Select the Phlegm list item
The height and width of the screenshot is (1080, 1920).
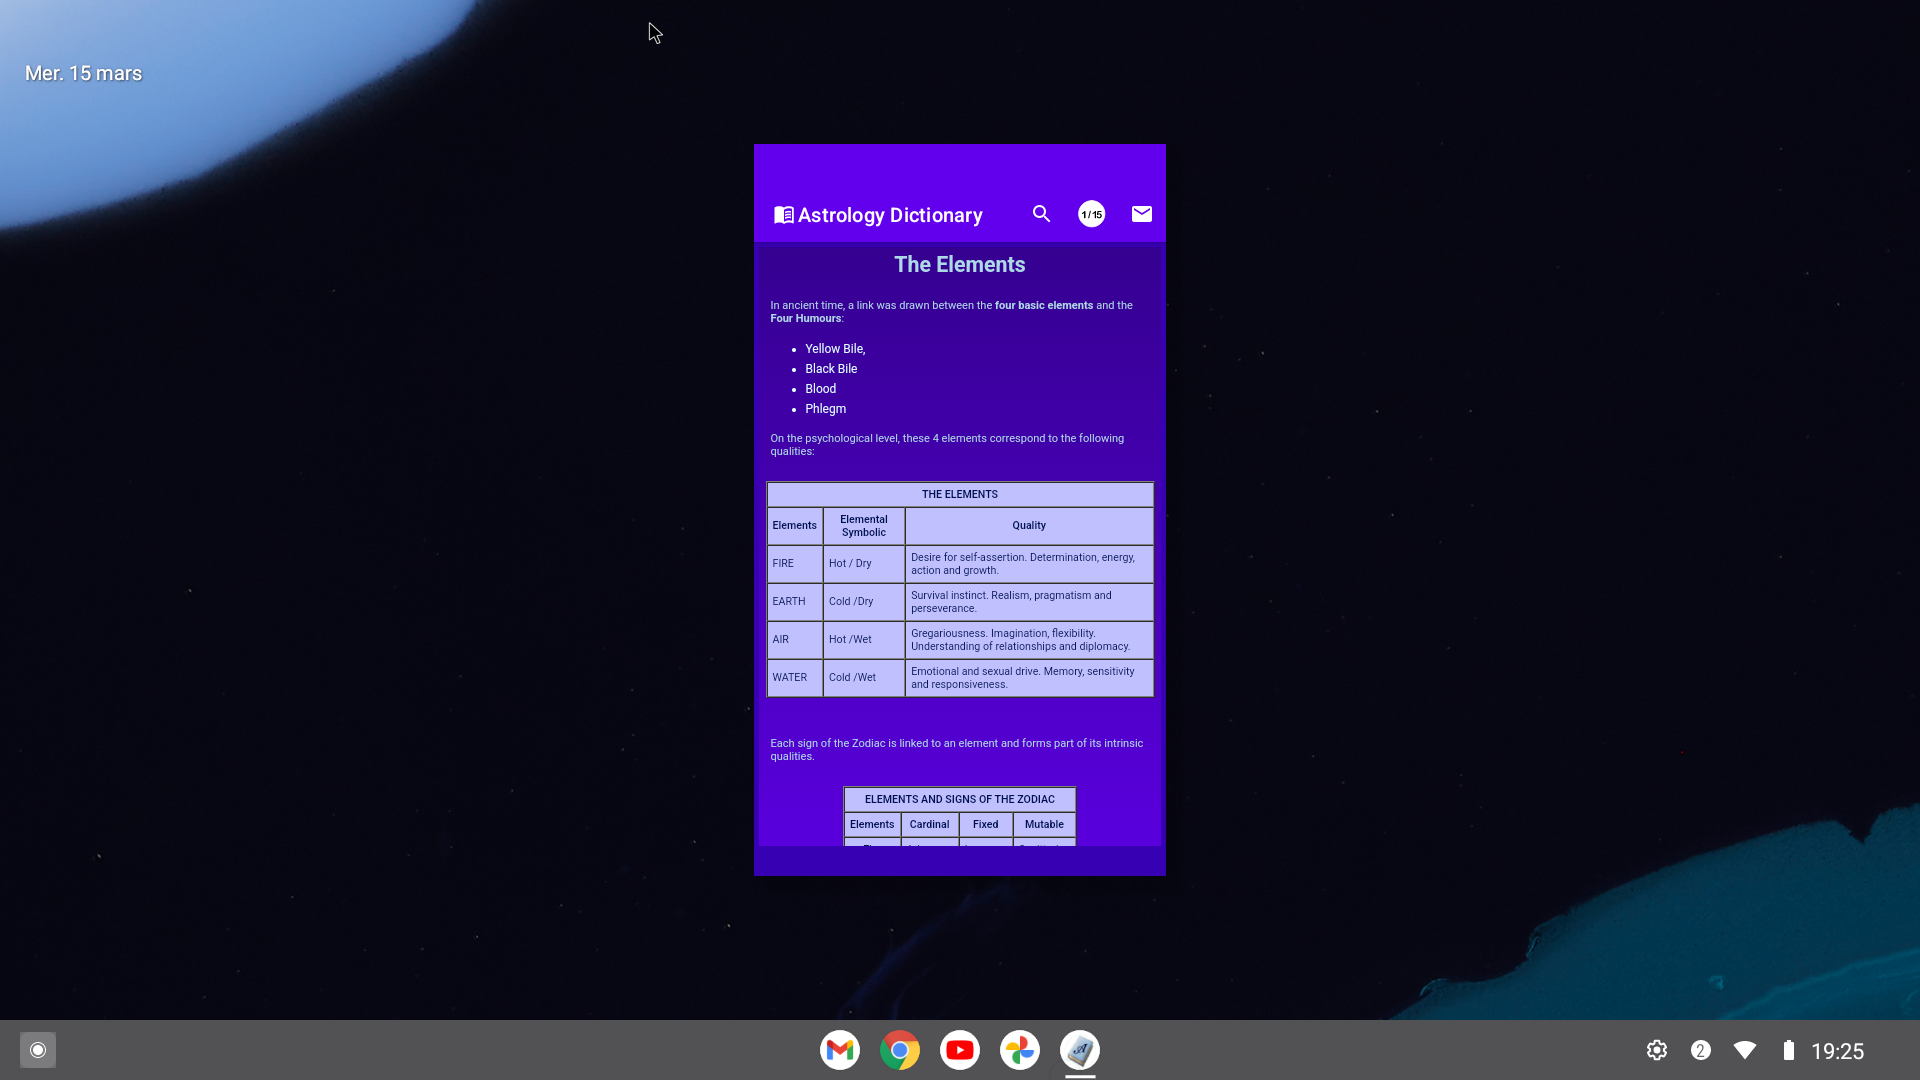pos(825,409)
